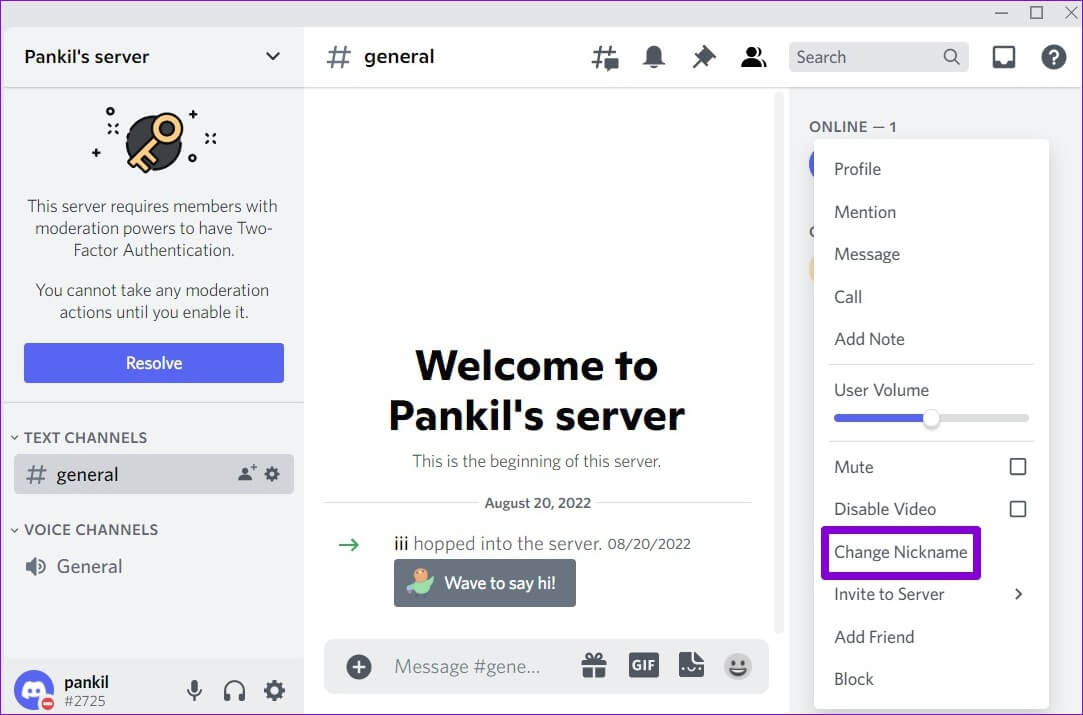Select Add Friend menu entry
The image size is (1083, 715).
coord(928,637)
